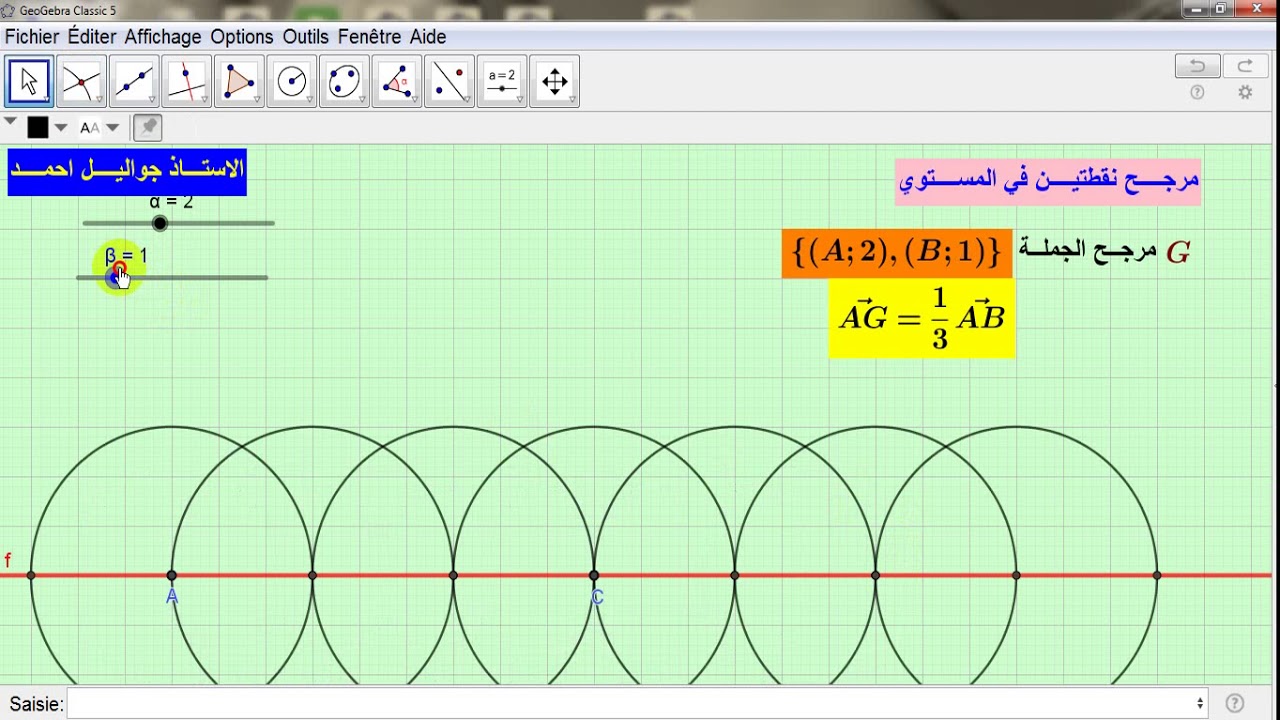The width and height of the screenshot is (1280, 720).
Task: Select the orange {(A;2),(B;1)} text box
Action: 897,252
